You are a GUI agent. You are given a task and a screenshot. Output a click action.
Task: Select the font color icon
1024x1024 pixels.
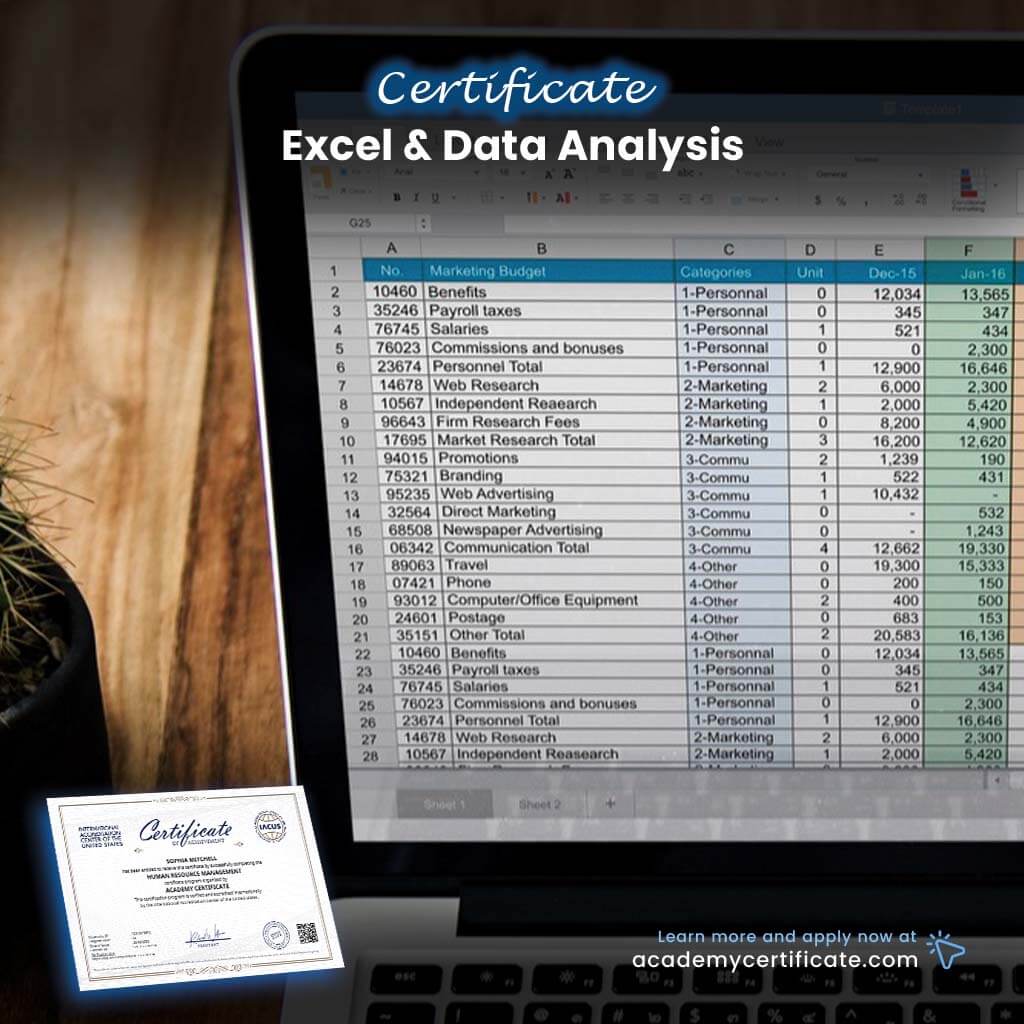562,197
